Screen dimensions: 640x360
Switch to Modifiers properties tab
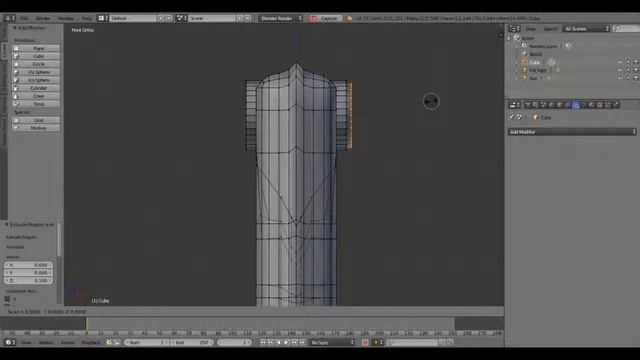click(576, 105)
